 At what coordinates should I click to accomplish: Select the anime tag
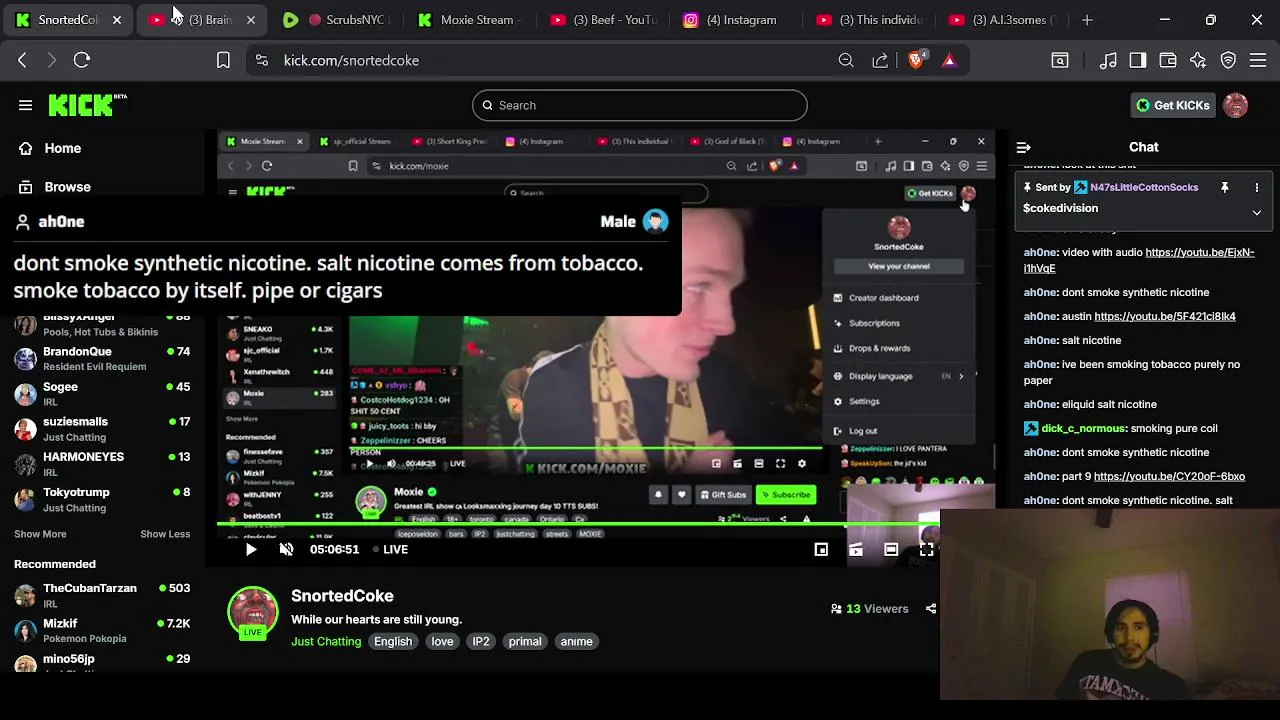pyautogui.click(x=576, y=641)
